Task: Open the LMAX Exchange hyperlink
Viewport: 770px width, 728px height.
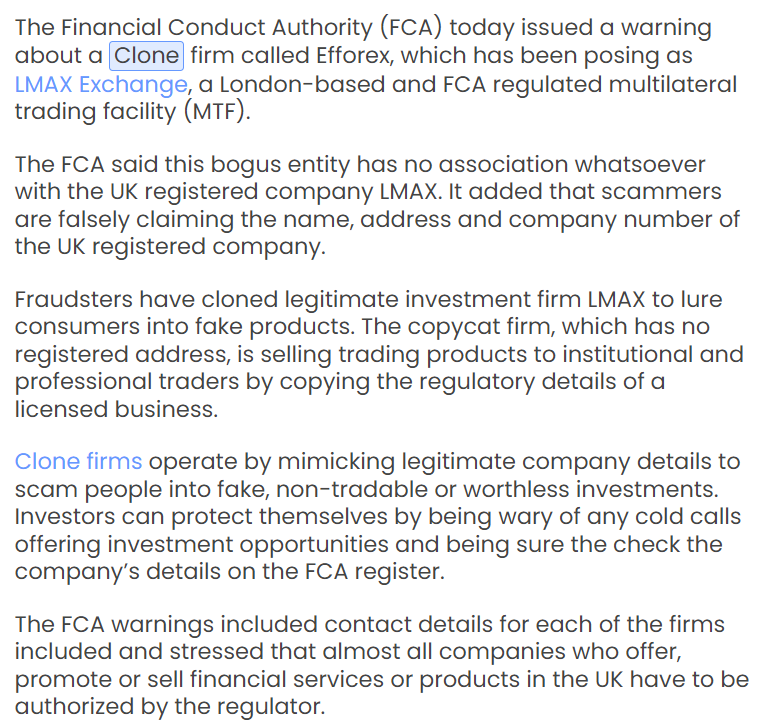Action: click(x=101, y=84)
